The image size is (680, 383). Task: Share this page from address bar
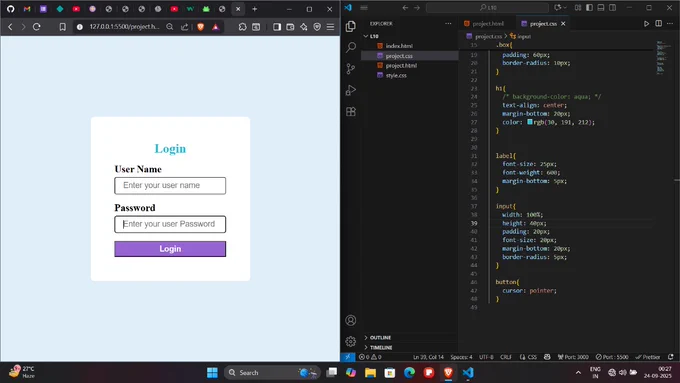(184, 27)
